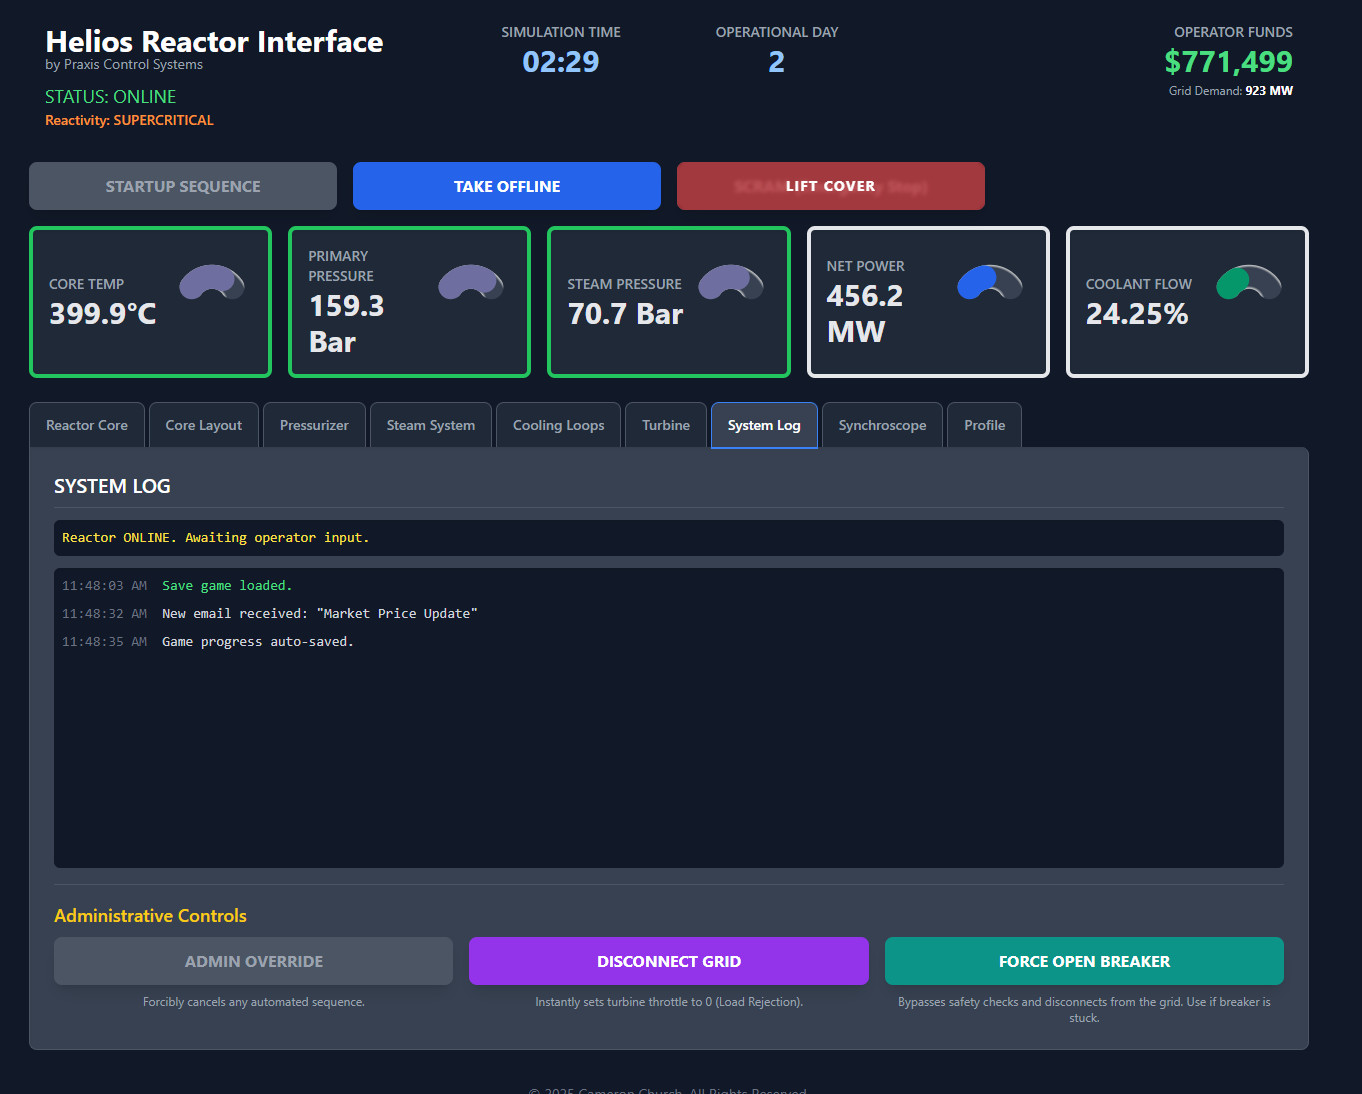Screen dimensions: 1362x1094
Task: Click the SYSTEM LOG heading
Action: (112, 486)
